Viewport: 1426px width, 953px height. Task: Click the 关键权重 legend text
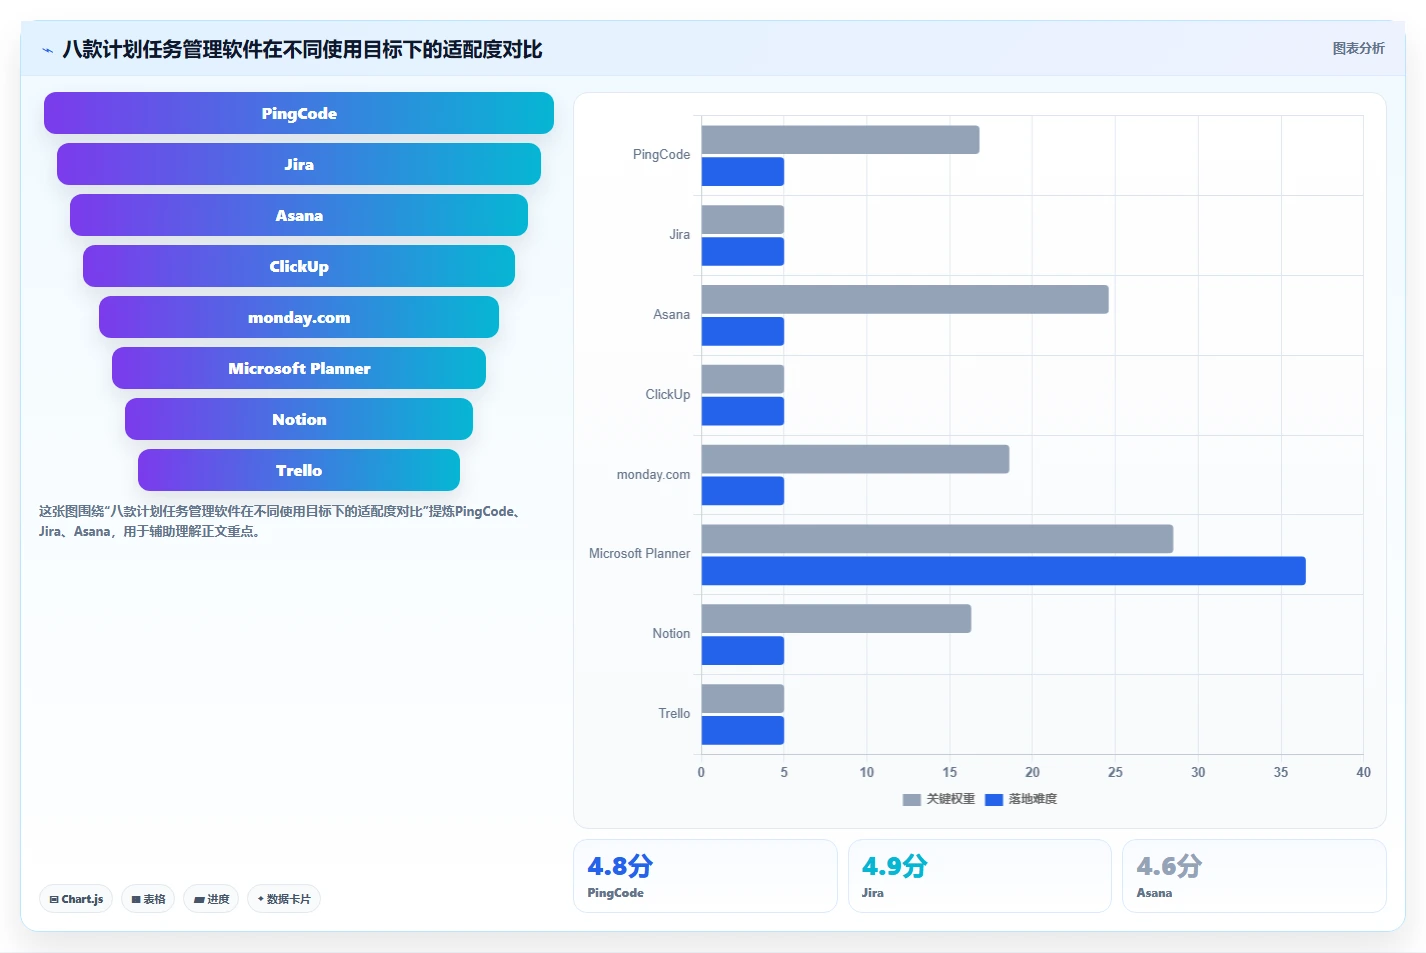[950, 799]
